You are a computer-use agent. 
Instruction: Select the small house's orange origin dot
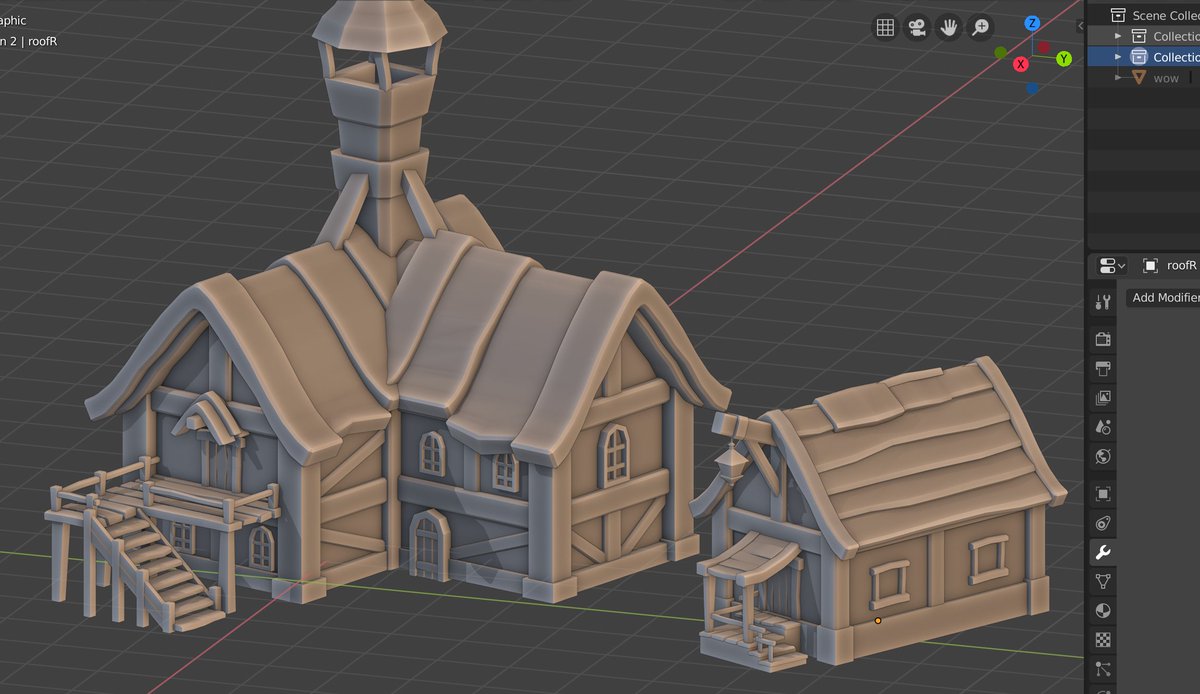click(x=878, y=621)
